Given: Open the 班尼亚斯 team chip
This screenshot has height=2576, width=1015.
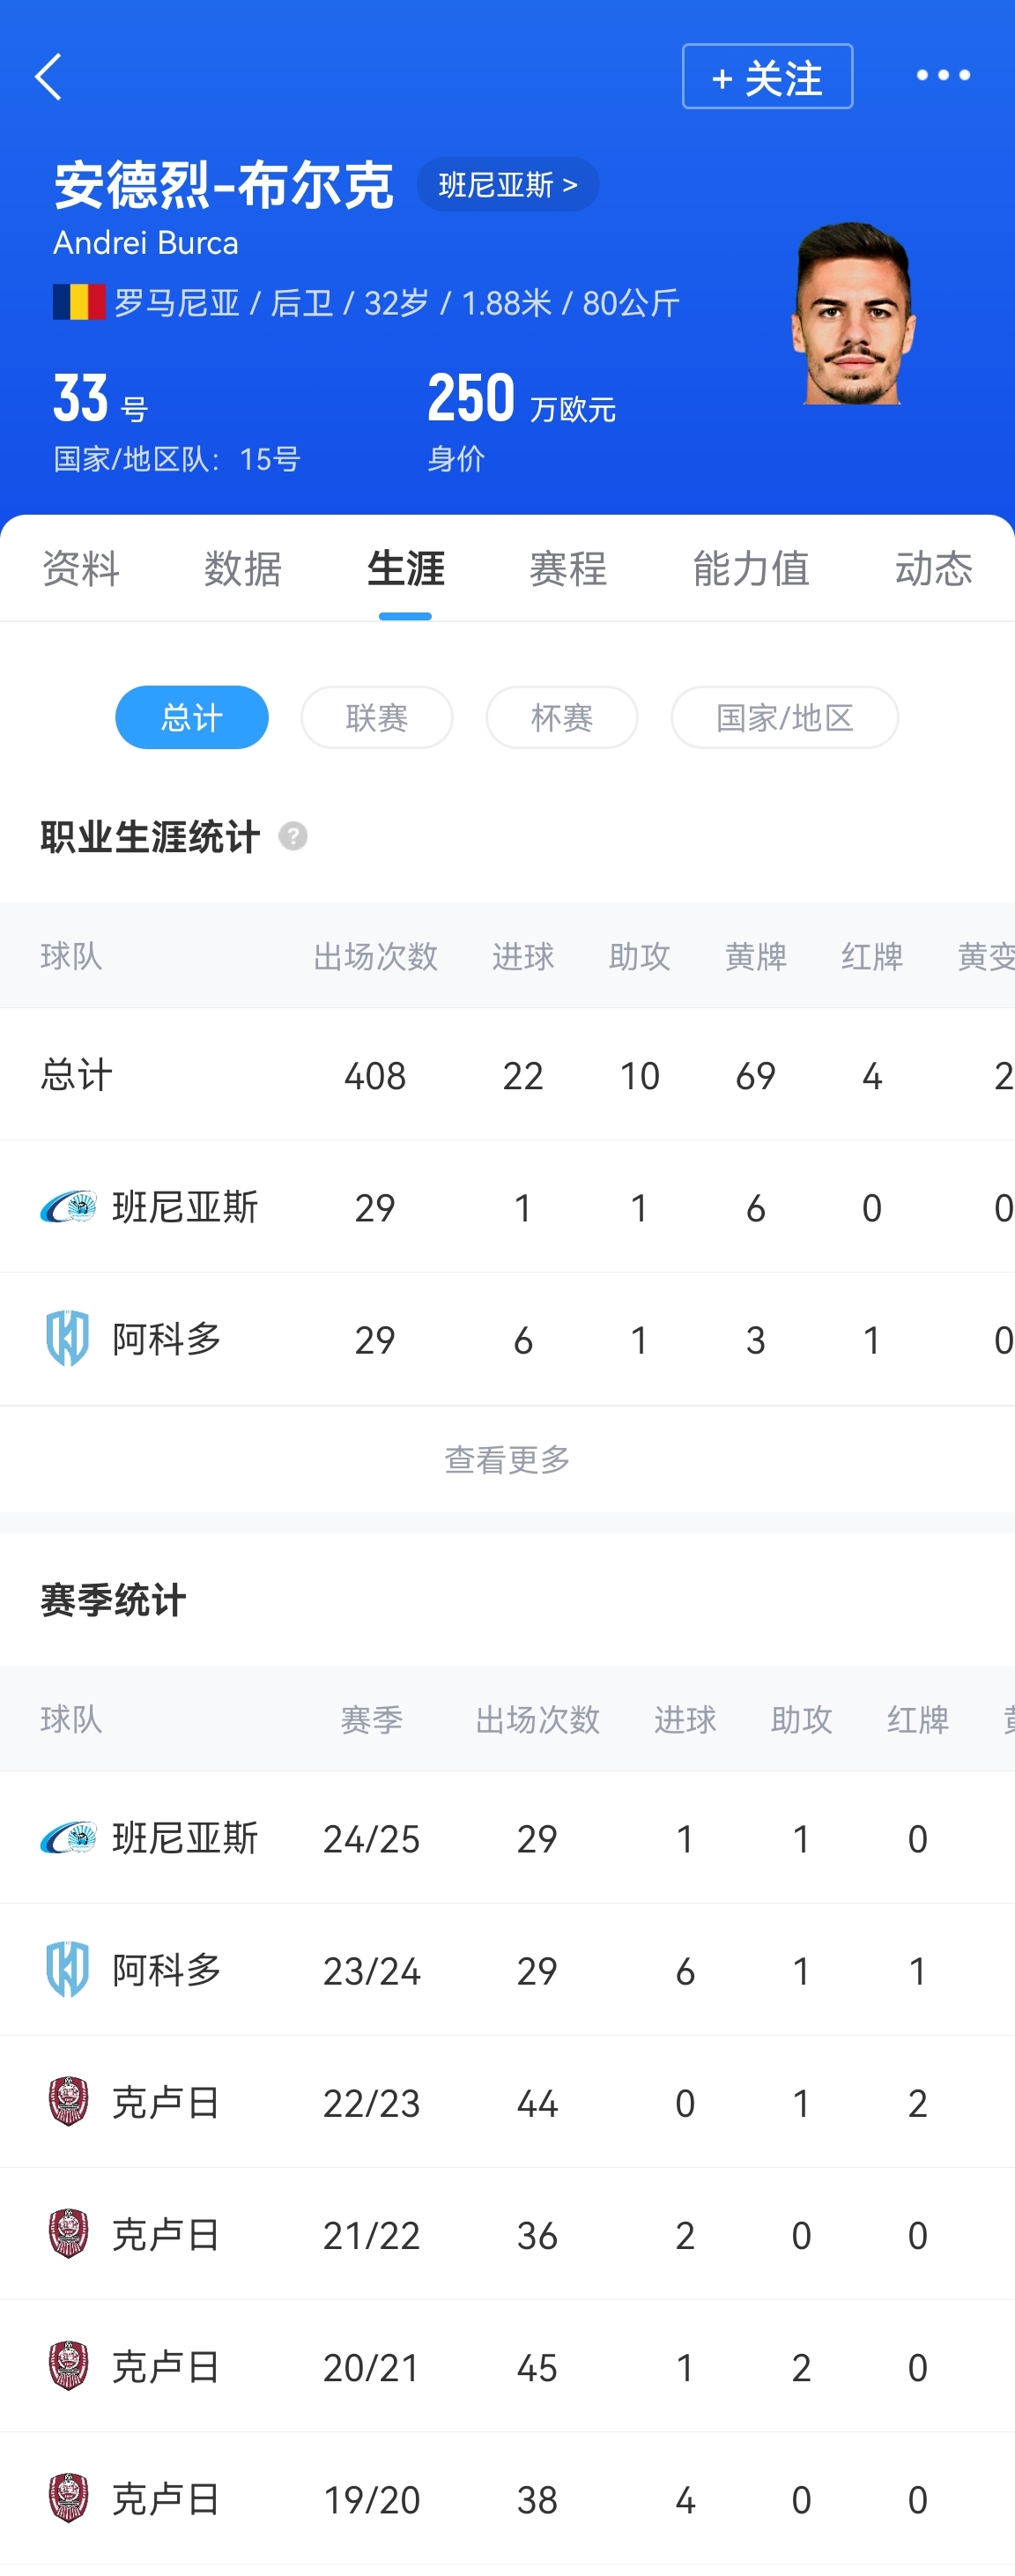Looking at the screenshot, I should [x=508, y=185].
